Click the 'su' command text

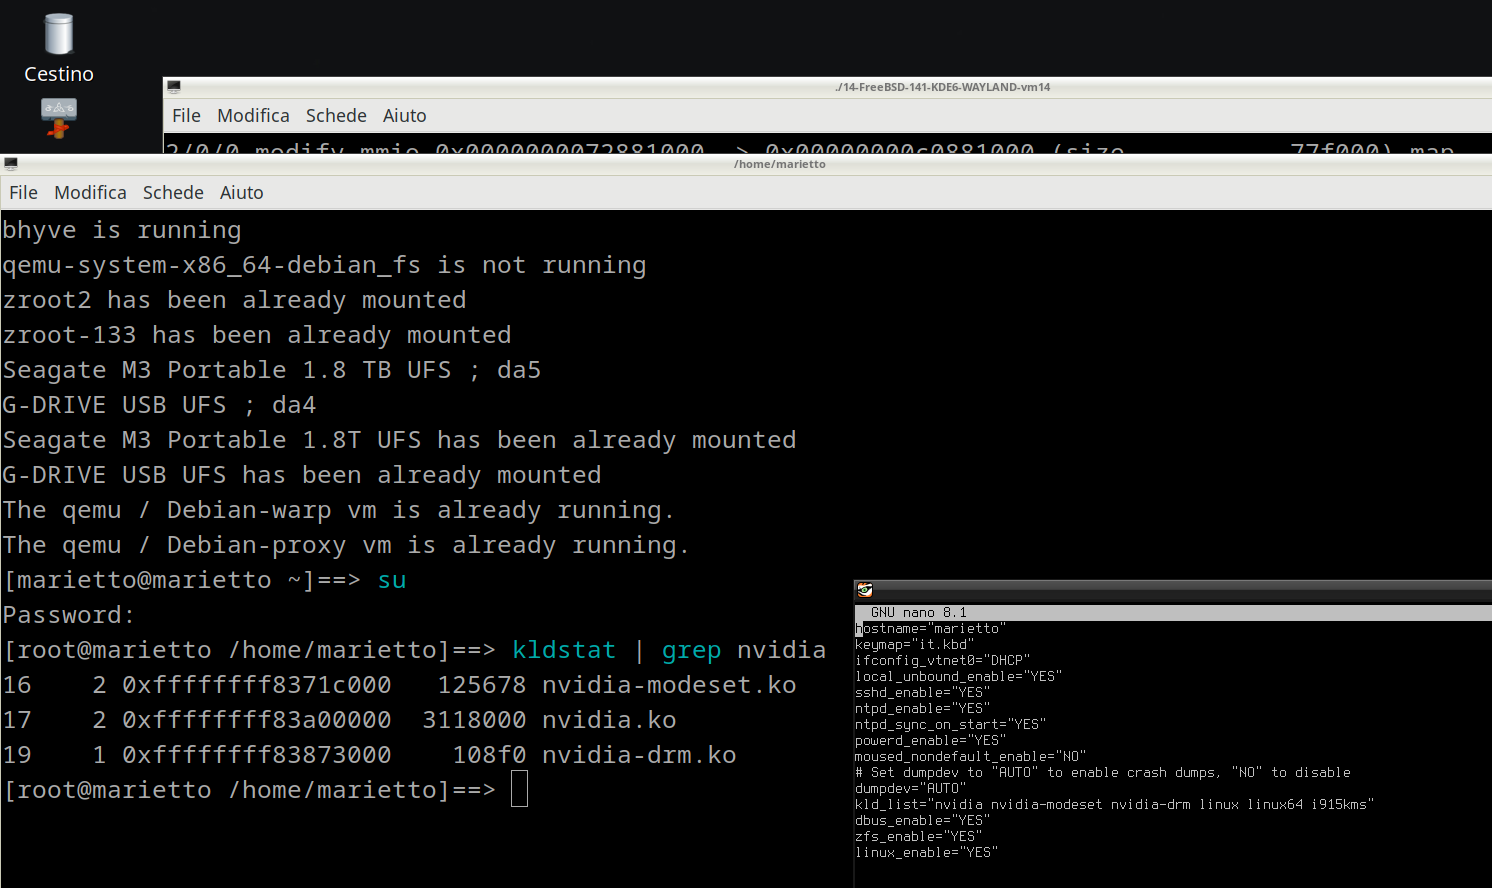point(392,580)
